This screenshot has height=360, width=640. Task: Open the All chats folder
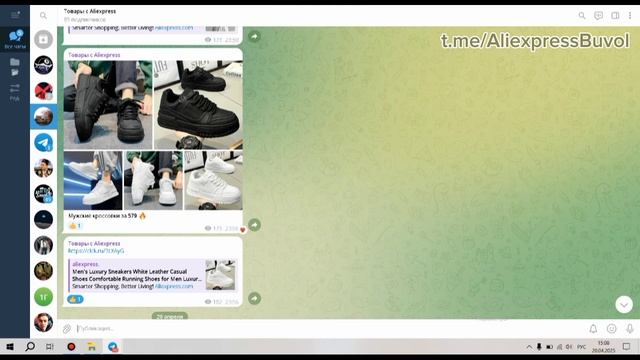(15, 39)
